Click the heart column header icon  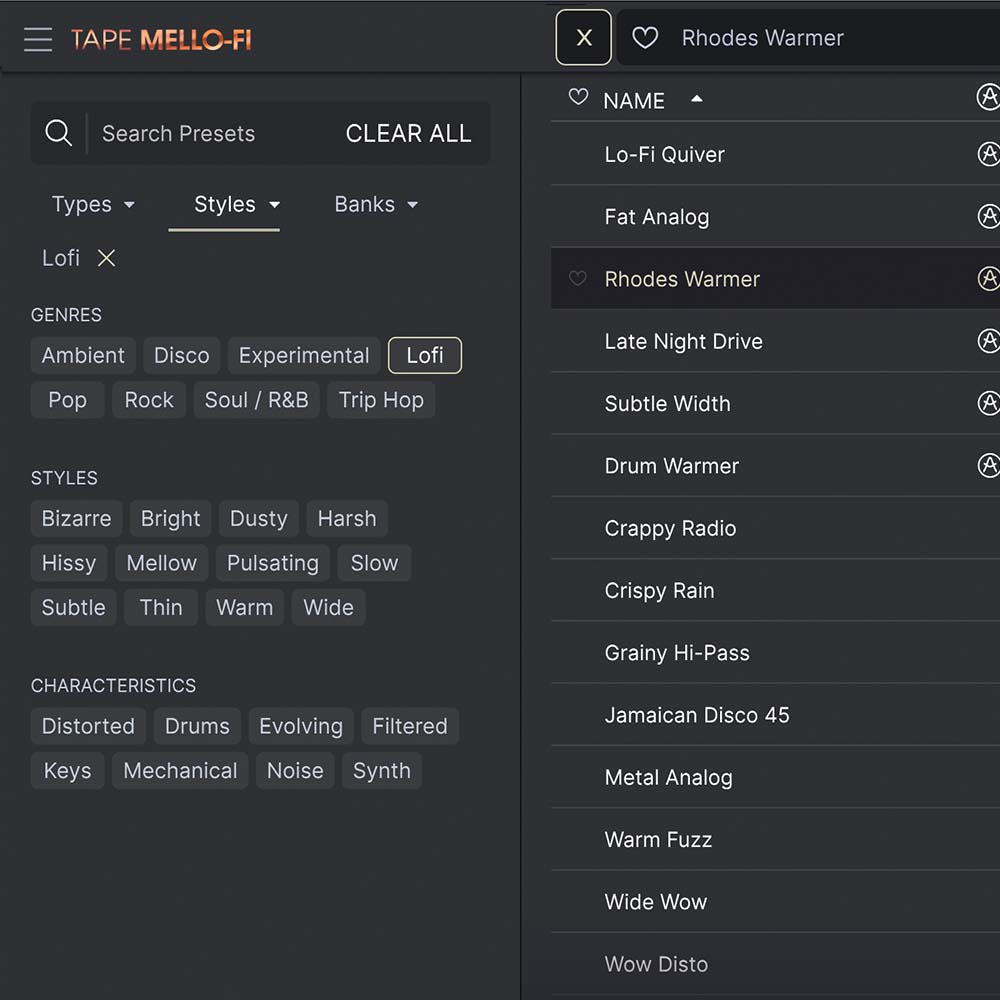(x=578, y=96)
